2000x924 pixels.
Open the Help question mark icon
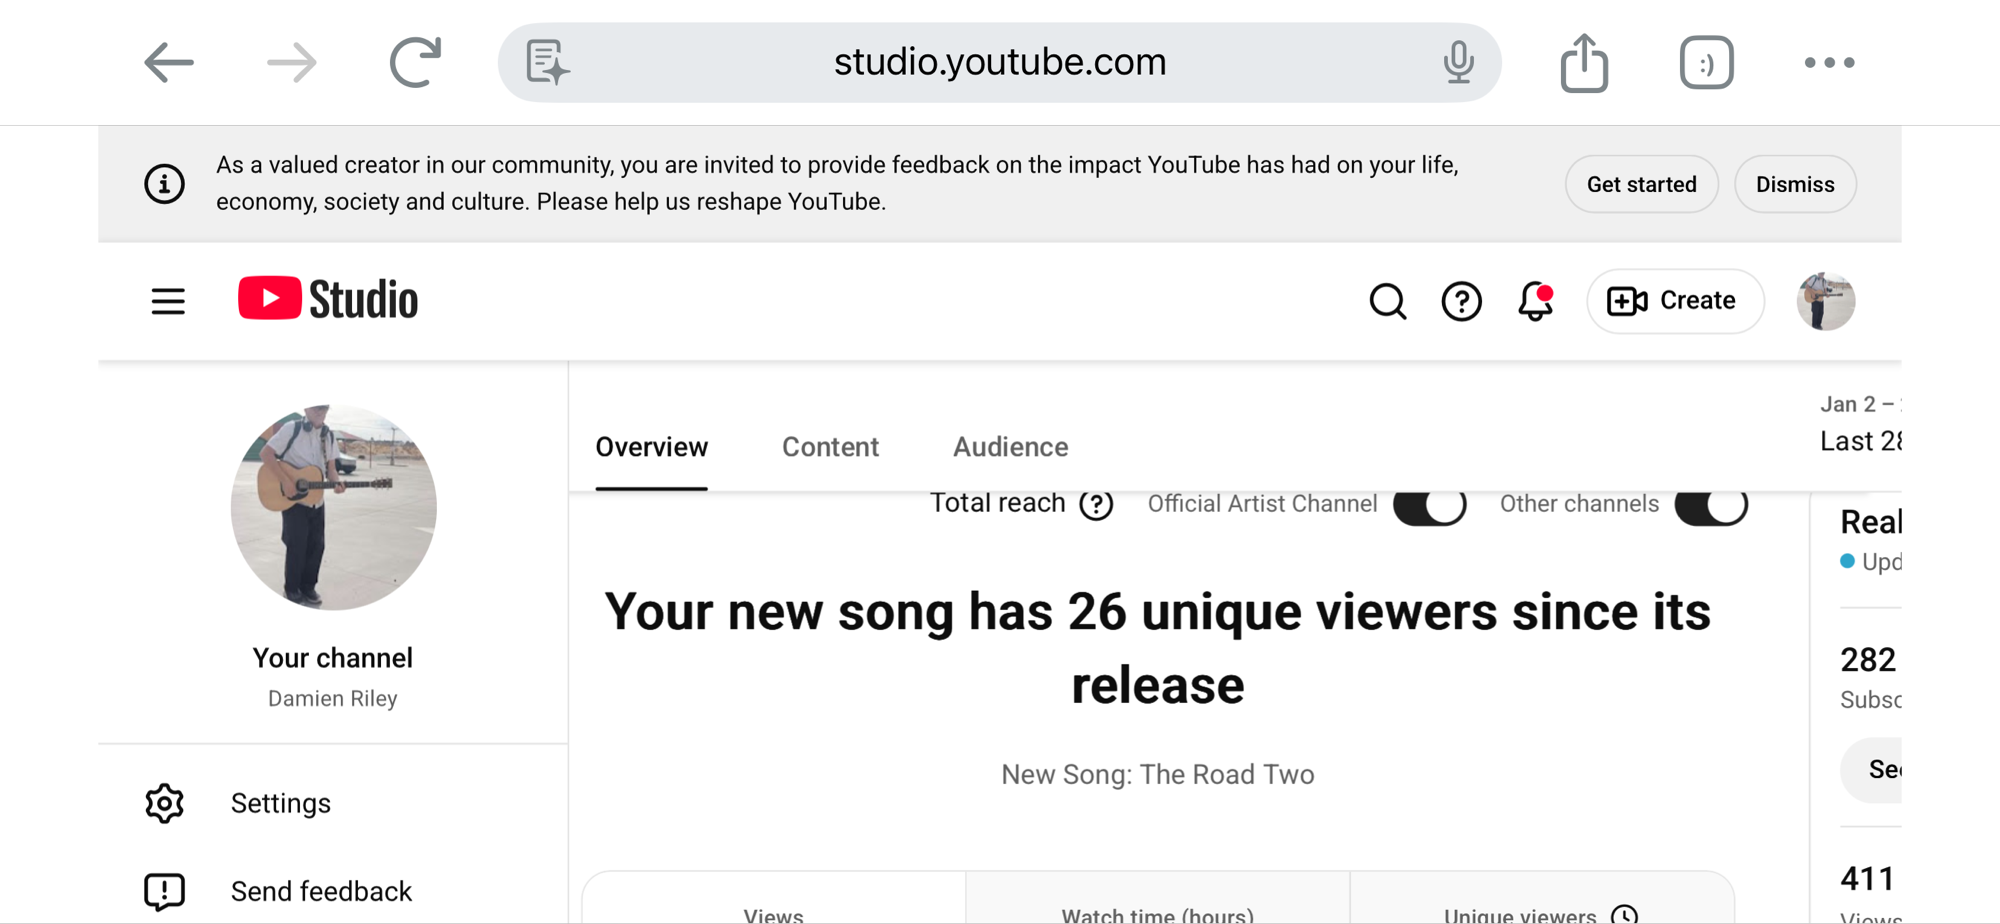coord(1461,301)
